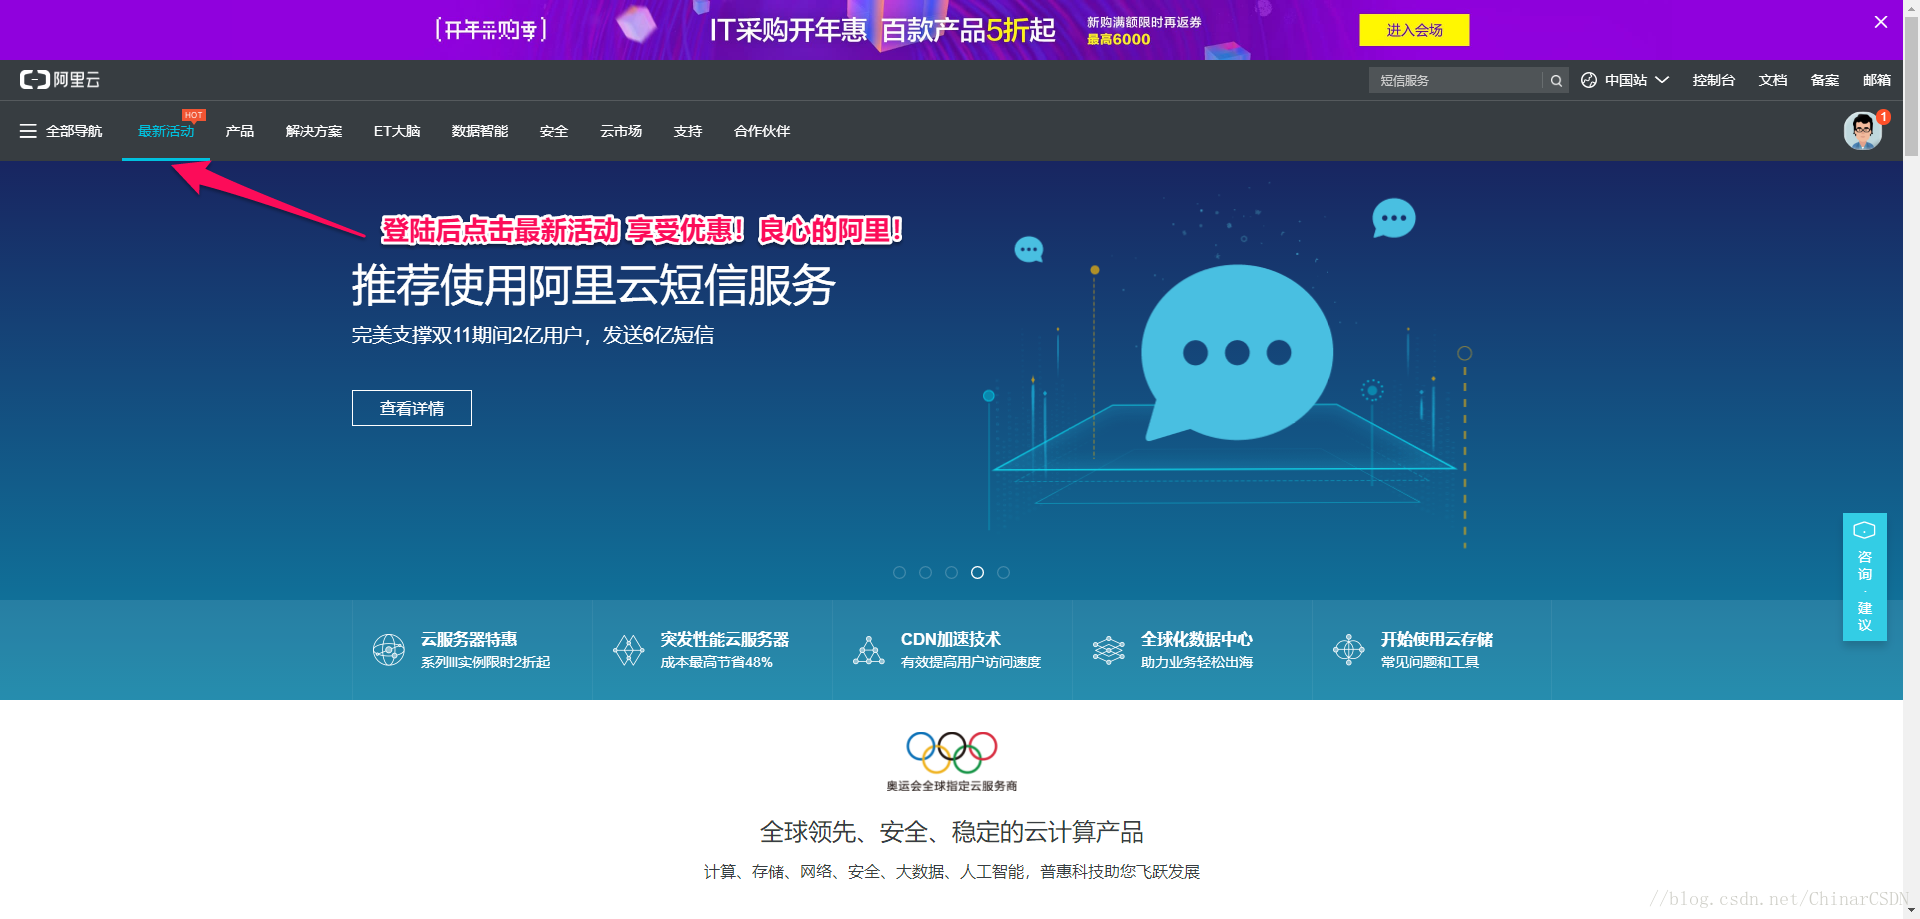Open the 文档 link

pos(1773,80)
